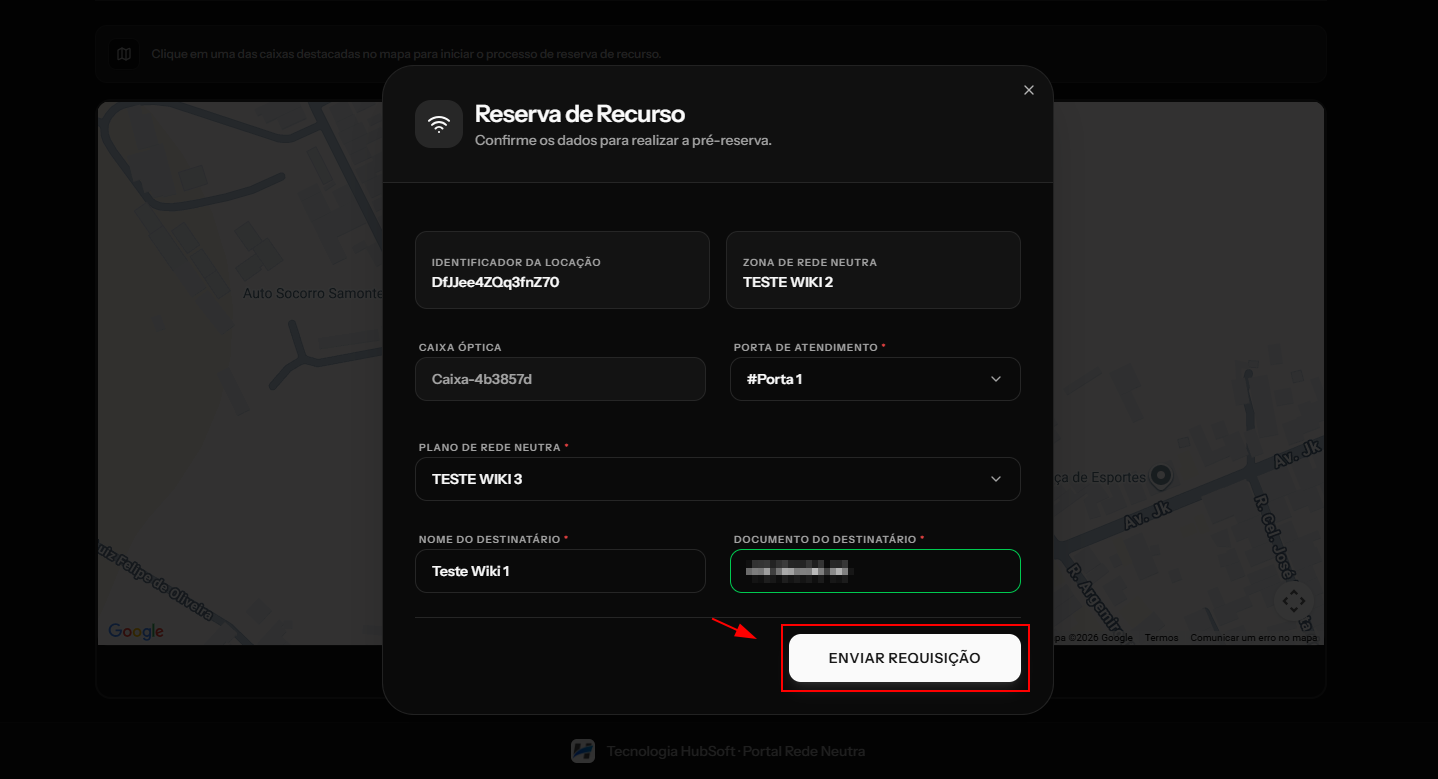Click the Enviar Requisição button
Image resolution: width=1438 pixels, height=779 pixels.
[905, 658]
